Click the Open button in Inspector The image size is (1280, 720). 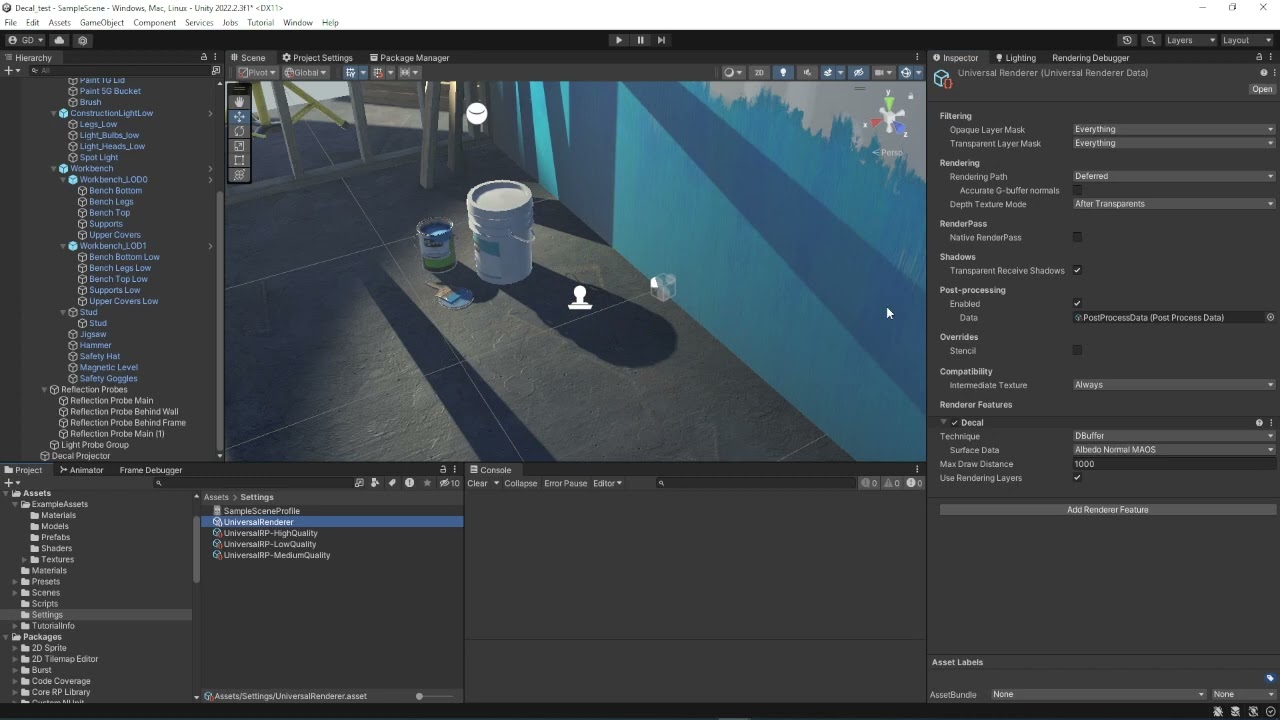pos(1261,89)
